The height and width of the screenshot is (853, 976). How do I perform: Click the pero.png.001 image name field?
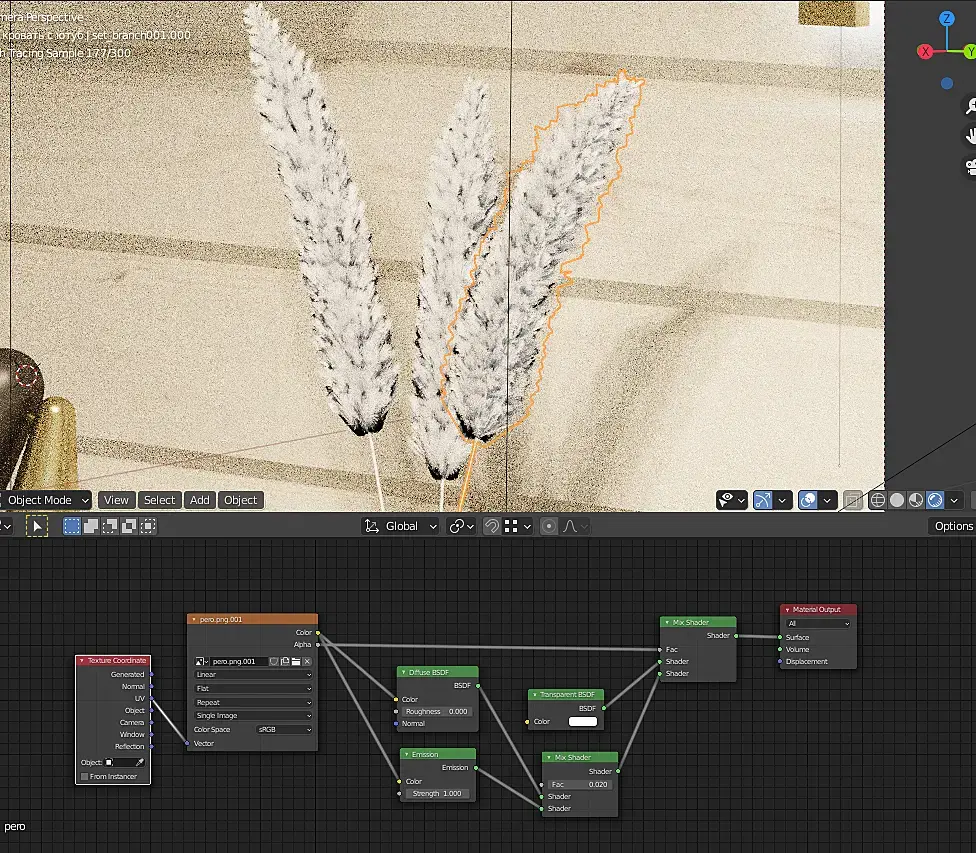[x=238, y=661]
